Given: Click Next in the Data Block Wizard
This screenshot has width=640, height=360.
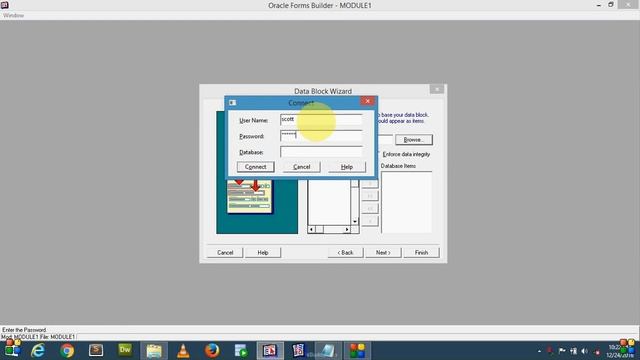Looking at the screenshot, I should click(383, 253).
